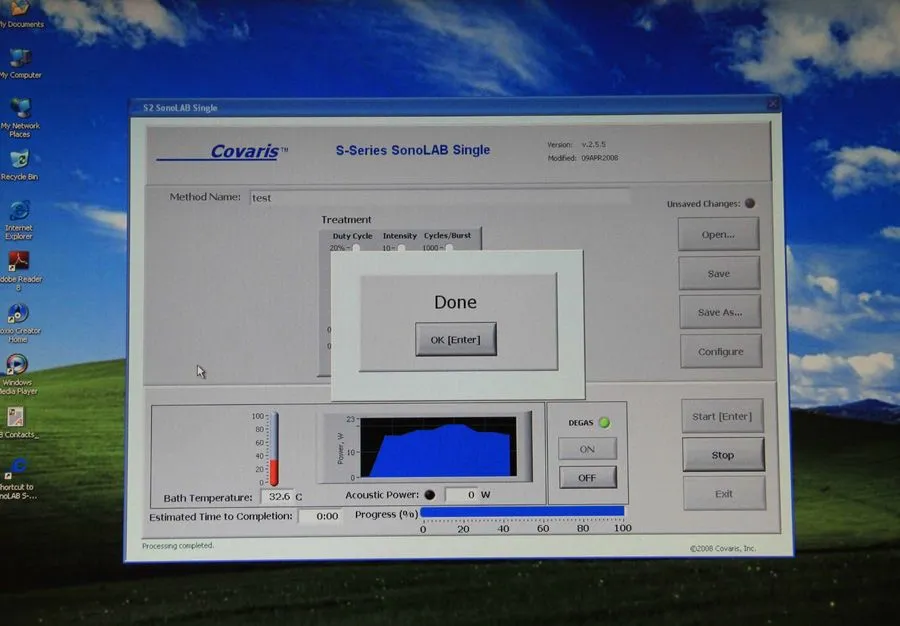The width and height of the screenshot is (900, 626).
Task: Click the Cycles/Burst slider knob
Action: [x=449, y=248]
